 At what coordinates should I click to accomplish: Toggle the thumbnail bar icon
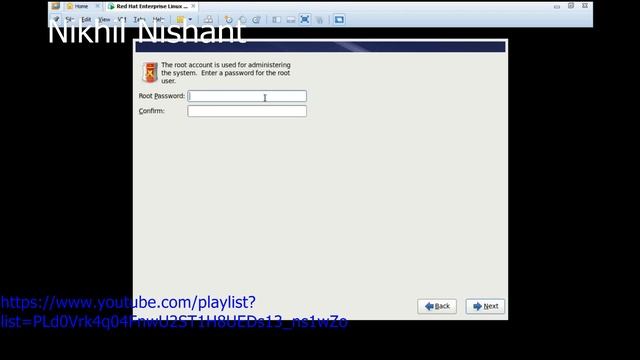tap(291, 20)
